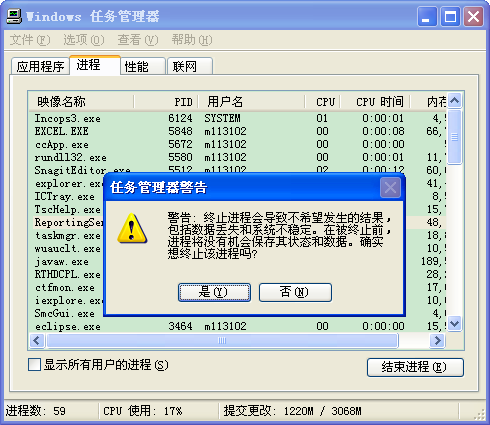The width and height of the screenshot is (490, 425).
Task: Sort by CPU column header
Action: coord(323,102)
